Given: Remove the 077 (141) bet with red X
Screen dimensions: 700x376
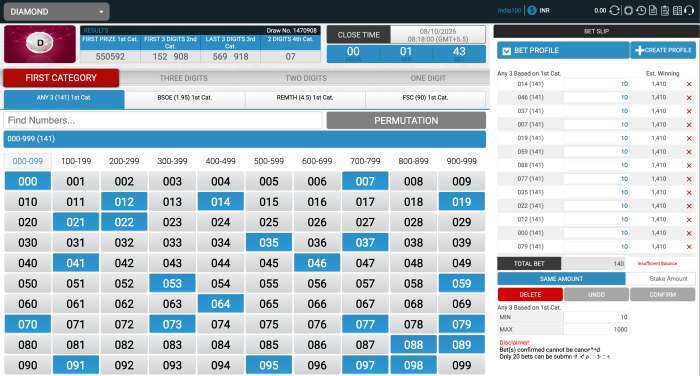Looking at the screenshot, I should 689,179.
